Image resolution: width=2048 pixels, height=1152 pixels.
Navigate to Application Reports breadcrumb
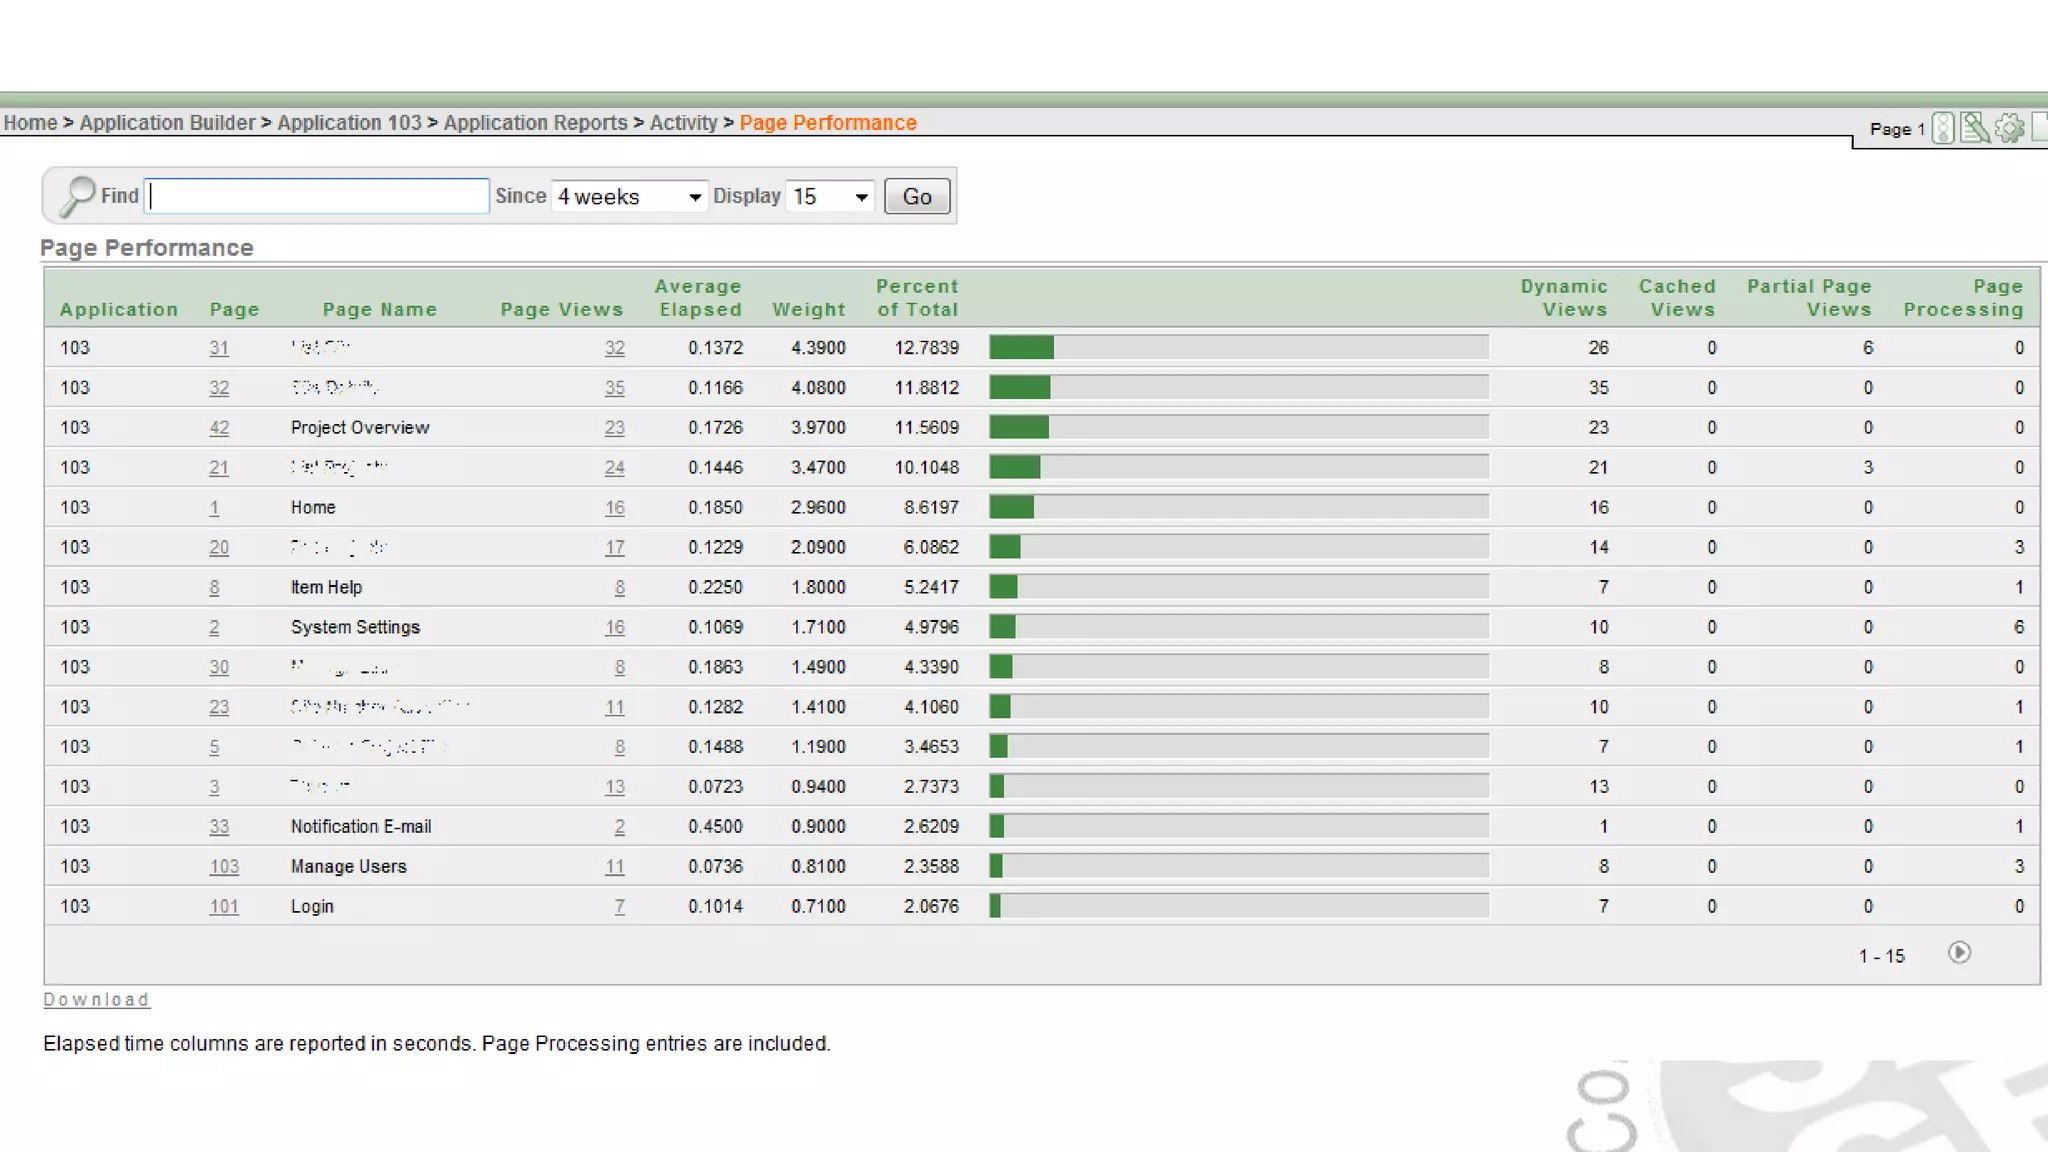(x=535, y=123)
